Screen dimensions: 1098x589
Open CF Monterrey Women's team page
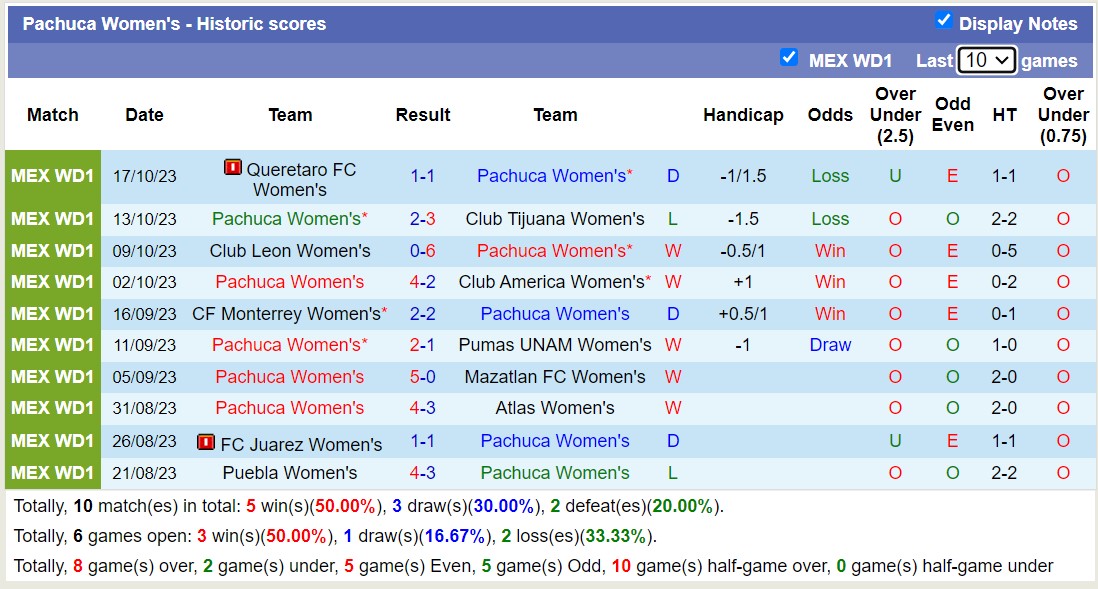(288, 314)
